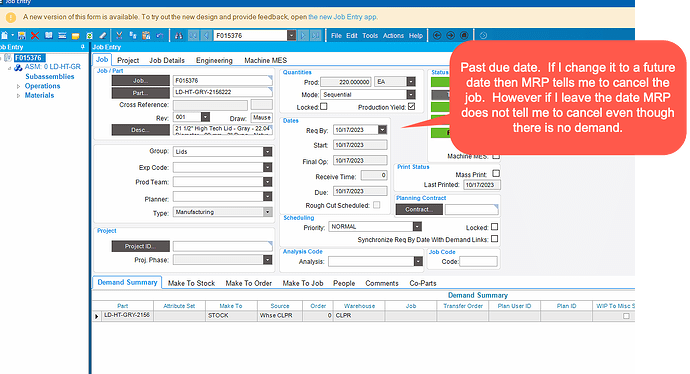Open the Help menu
Image resolution: width=690 pixels, height=374 pixels.
tap(416, 36)
